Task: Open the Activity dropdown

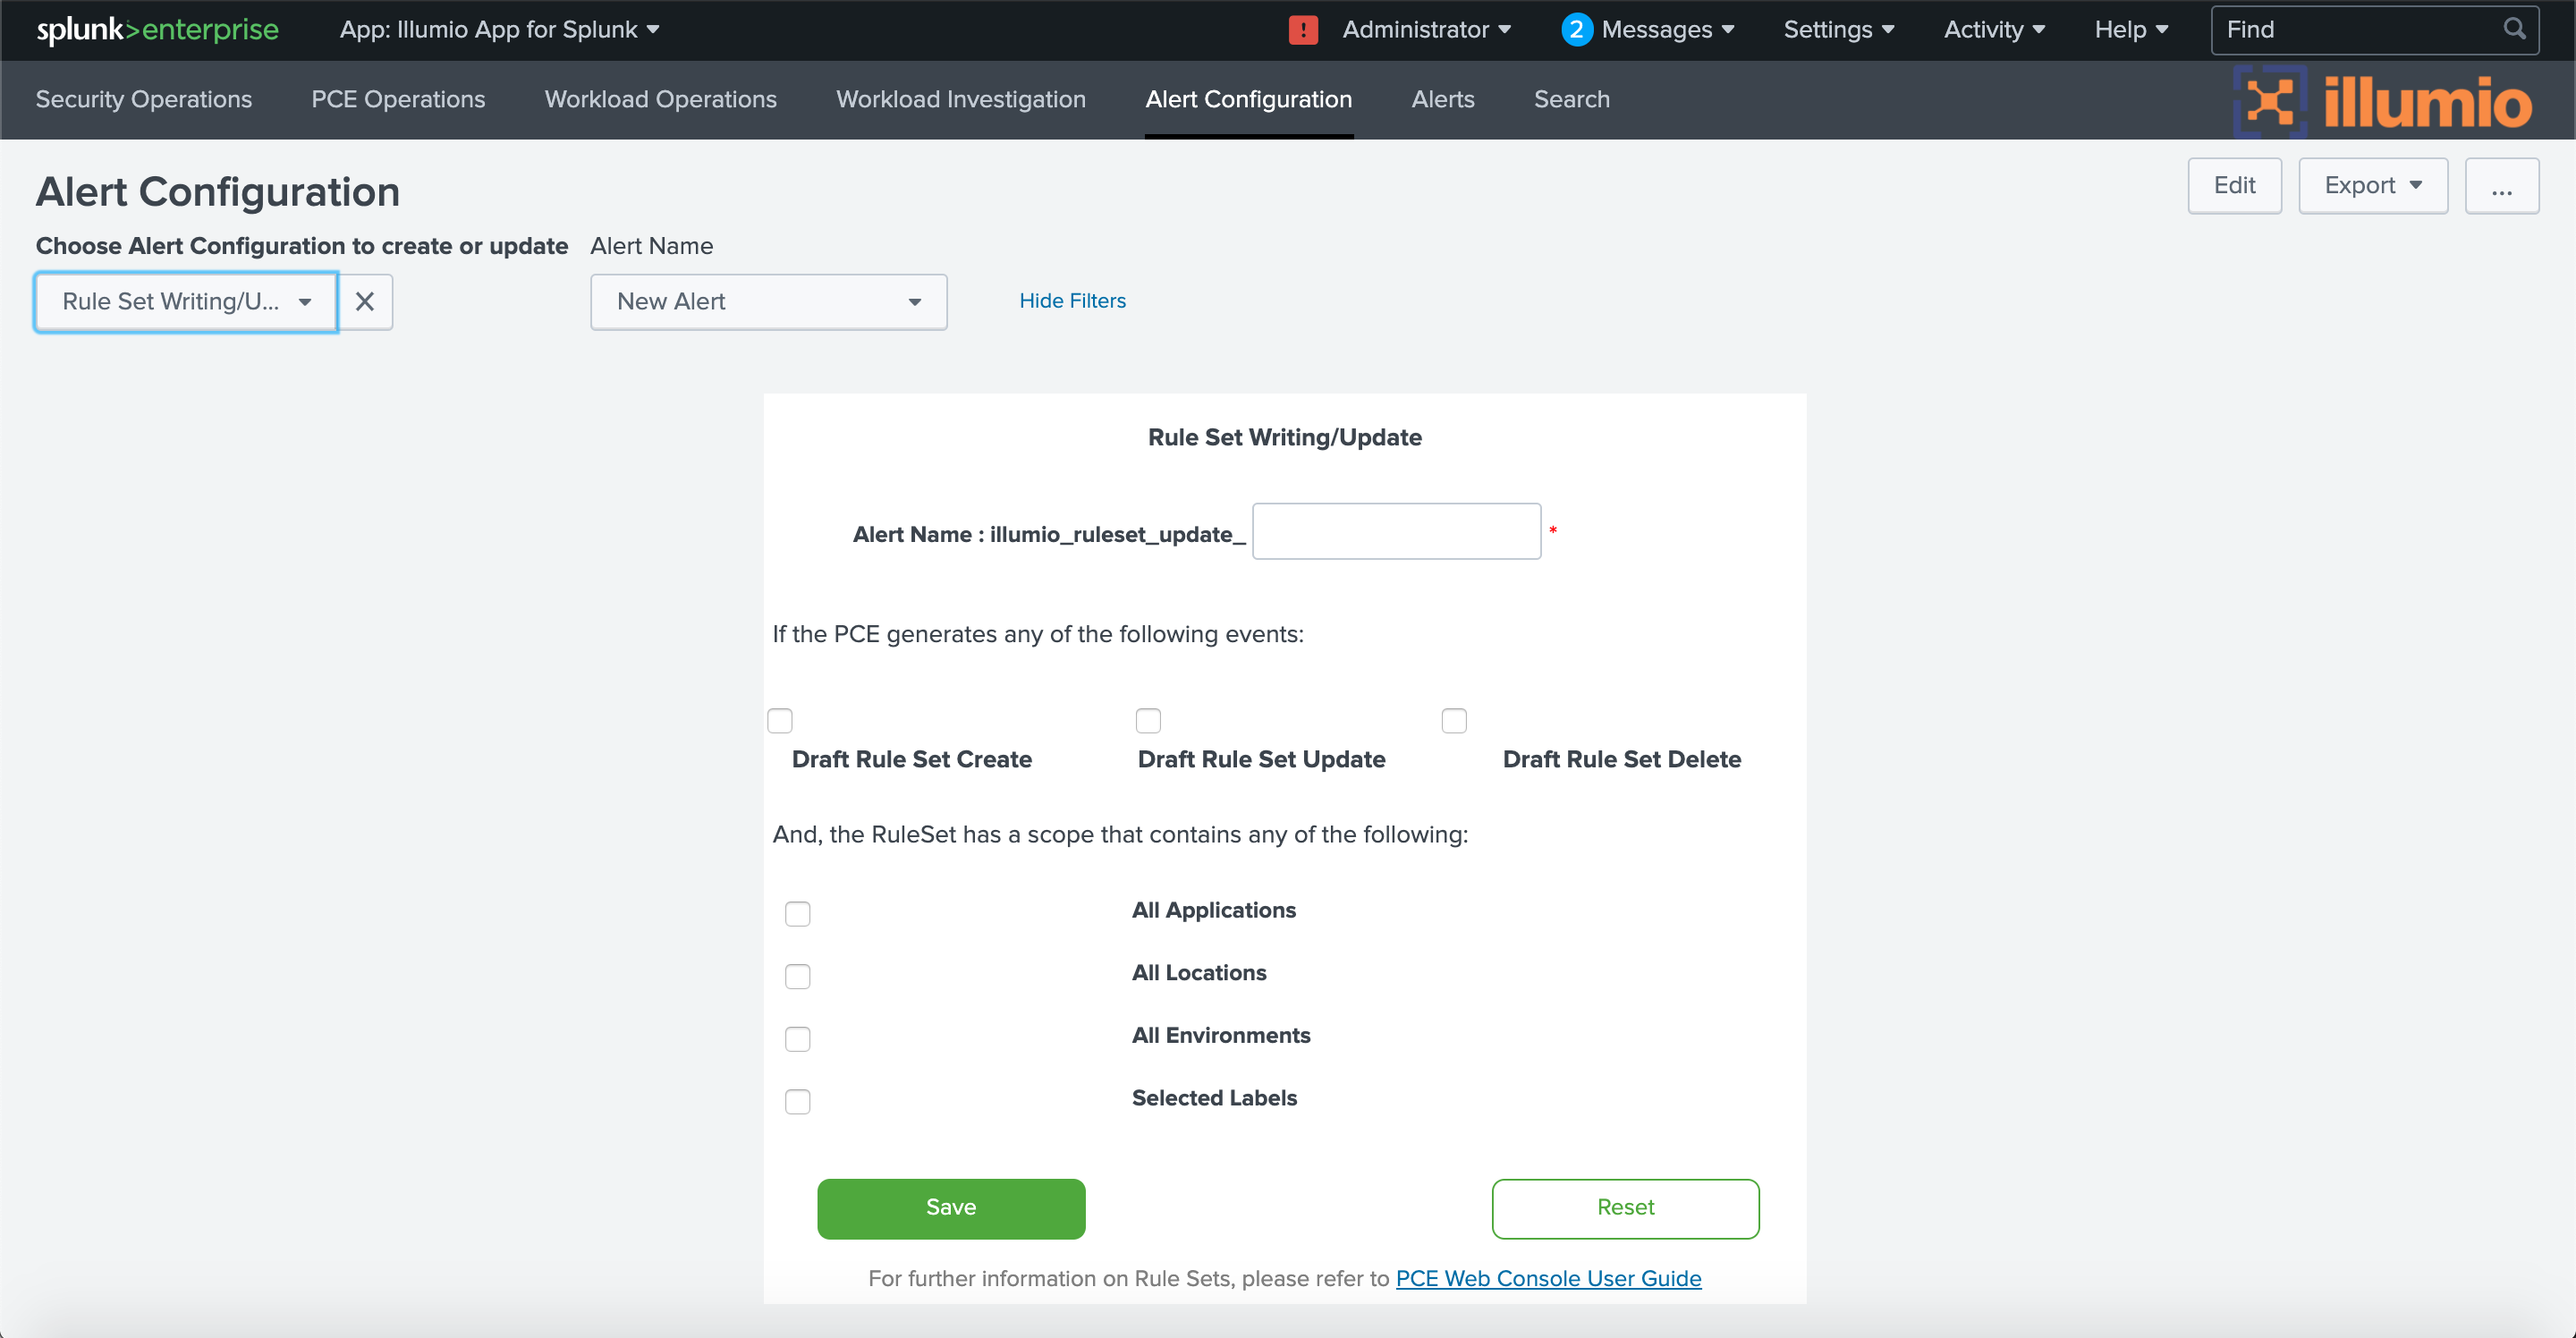Action: [1994, 30]
